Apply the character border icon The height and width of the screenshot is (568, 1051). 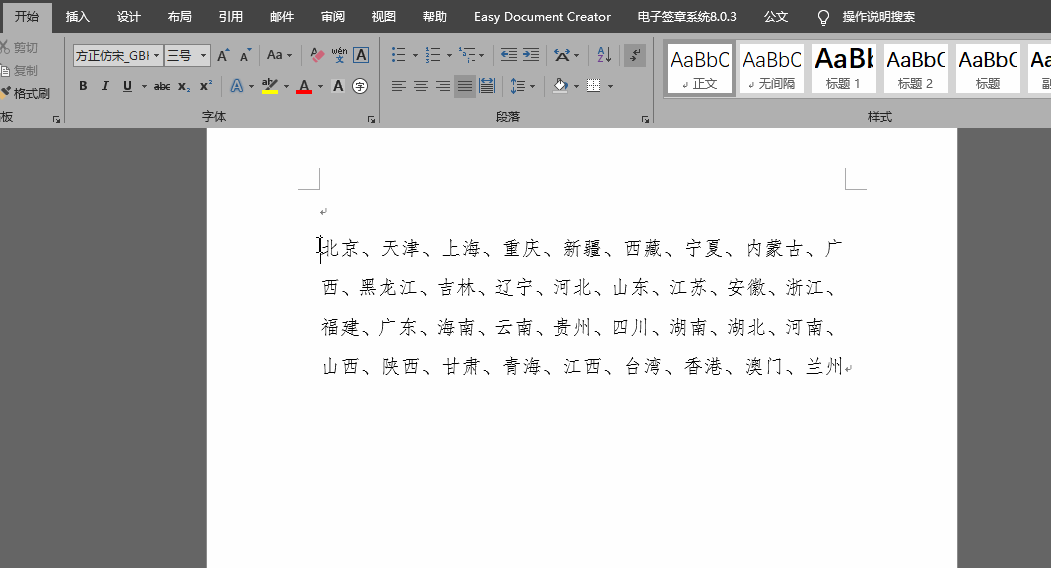pyautogui.click(x=361, y=55)
